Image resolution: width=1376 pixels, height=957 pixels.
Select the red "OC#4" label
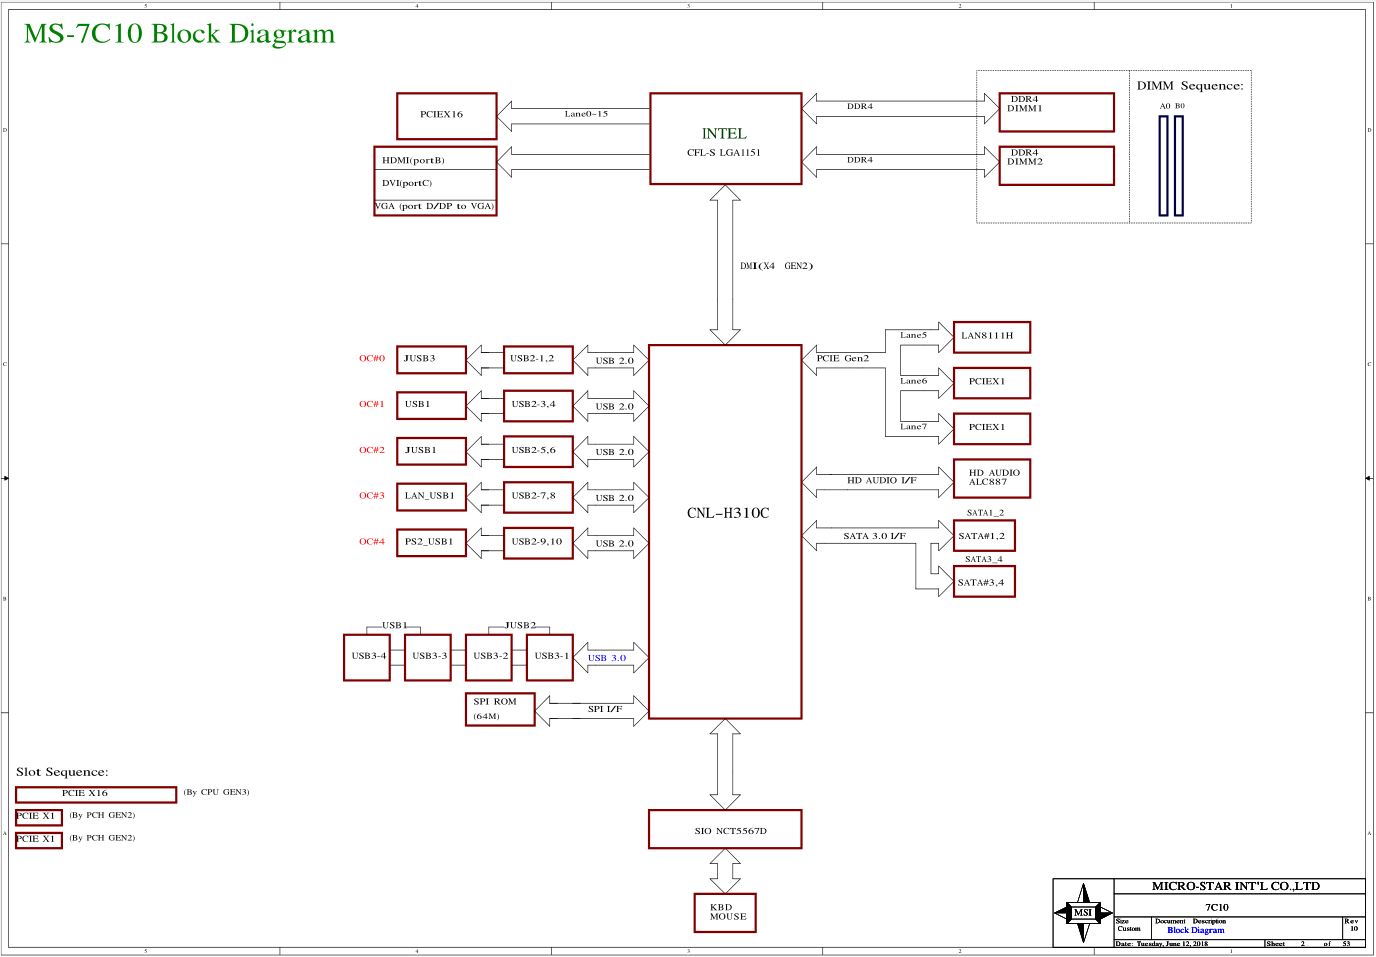tap(372, 541)
